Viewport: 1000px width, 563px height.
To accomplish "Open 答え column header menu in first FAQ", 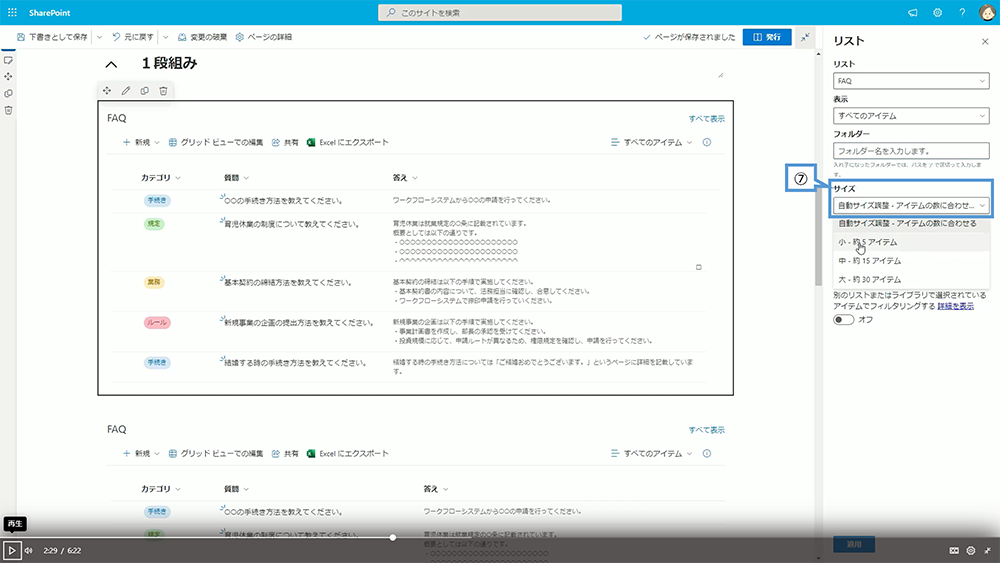I will click(405, 178).
